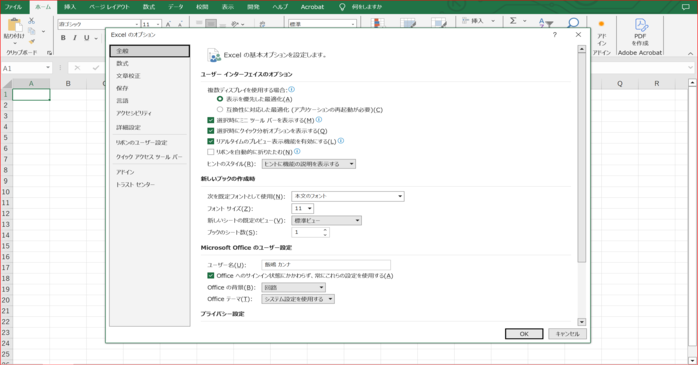This screenshot has height=365, width=698.
Task: Click the Find and Select magnifier icon
Action: click(573, 22)
